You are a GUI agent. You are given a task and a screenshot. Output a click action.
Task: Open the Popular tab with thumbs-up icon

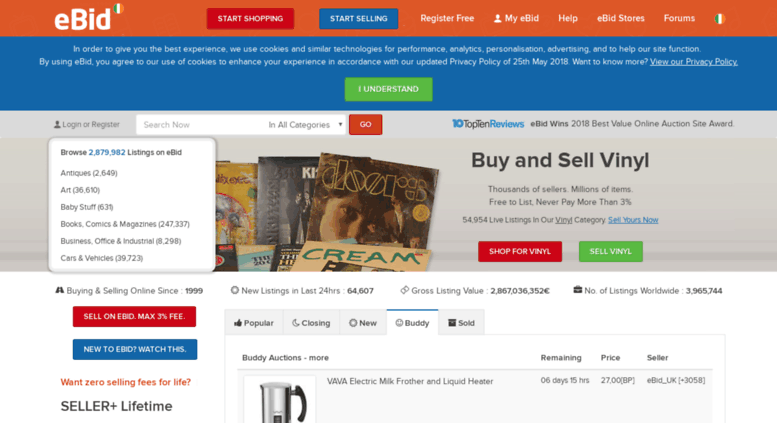pos(254,322)
